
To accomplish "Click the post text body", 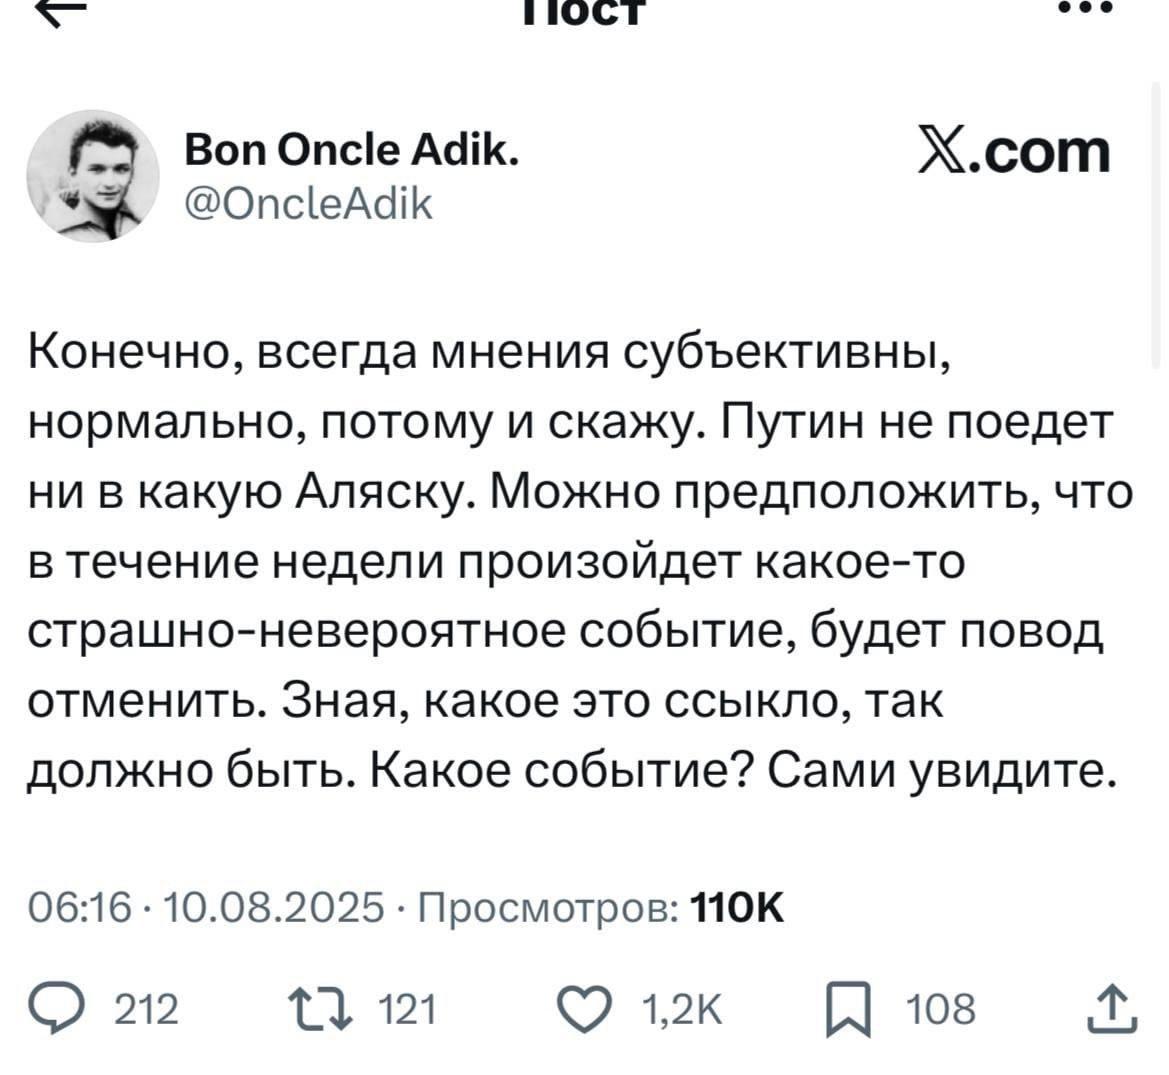I will pos(580,561).
